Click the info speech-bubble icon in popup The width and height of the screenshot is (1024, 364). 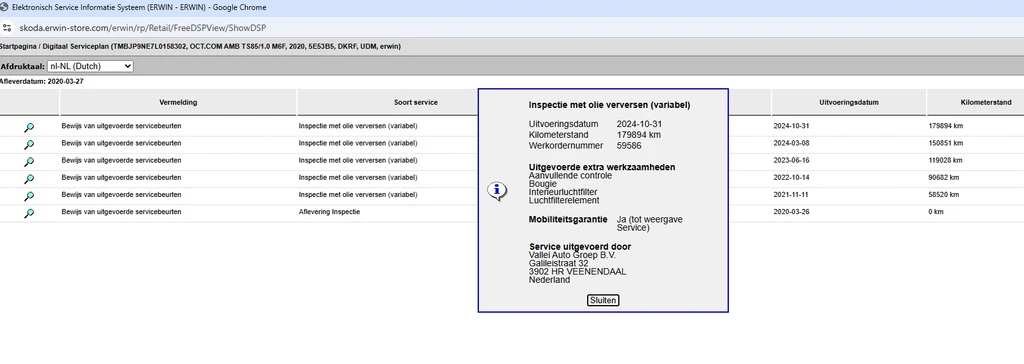pos(497,191)
